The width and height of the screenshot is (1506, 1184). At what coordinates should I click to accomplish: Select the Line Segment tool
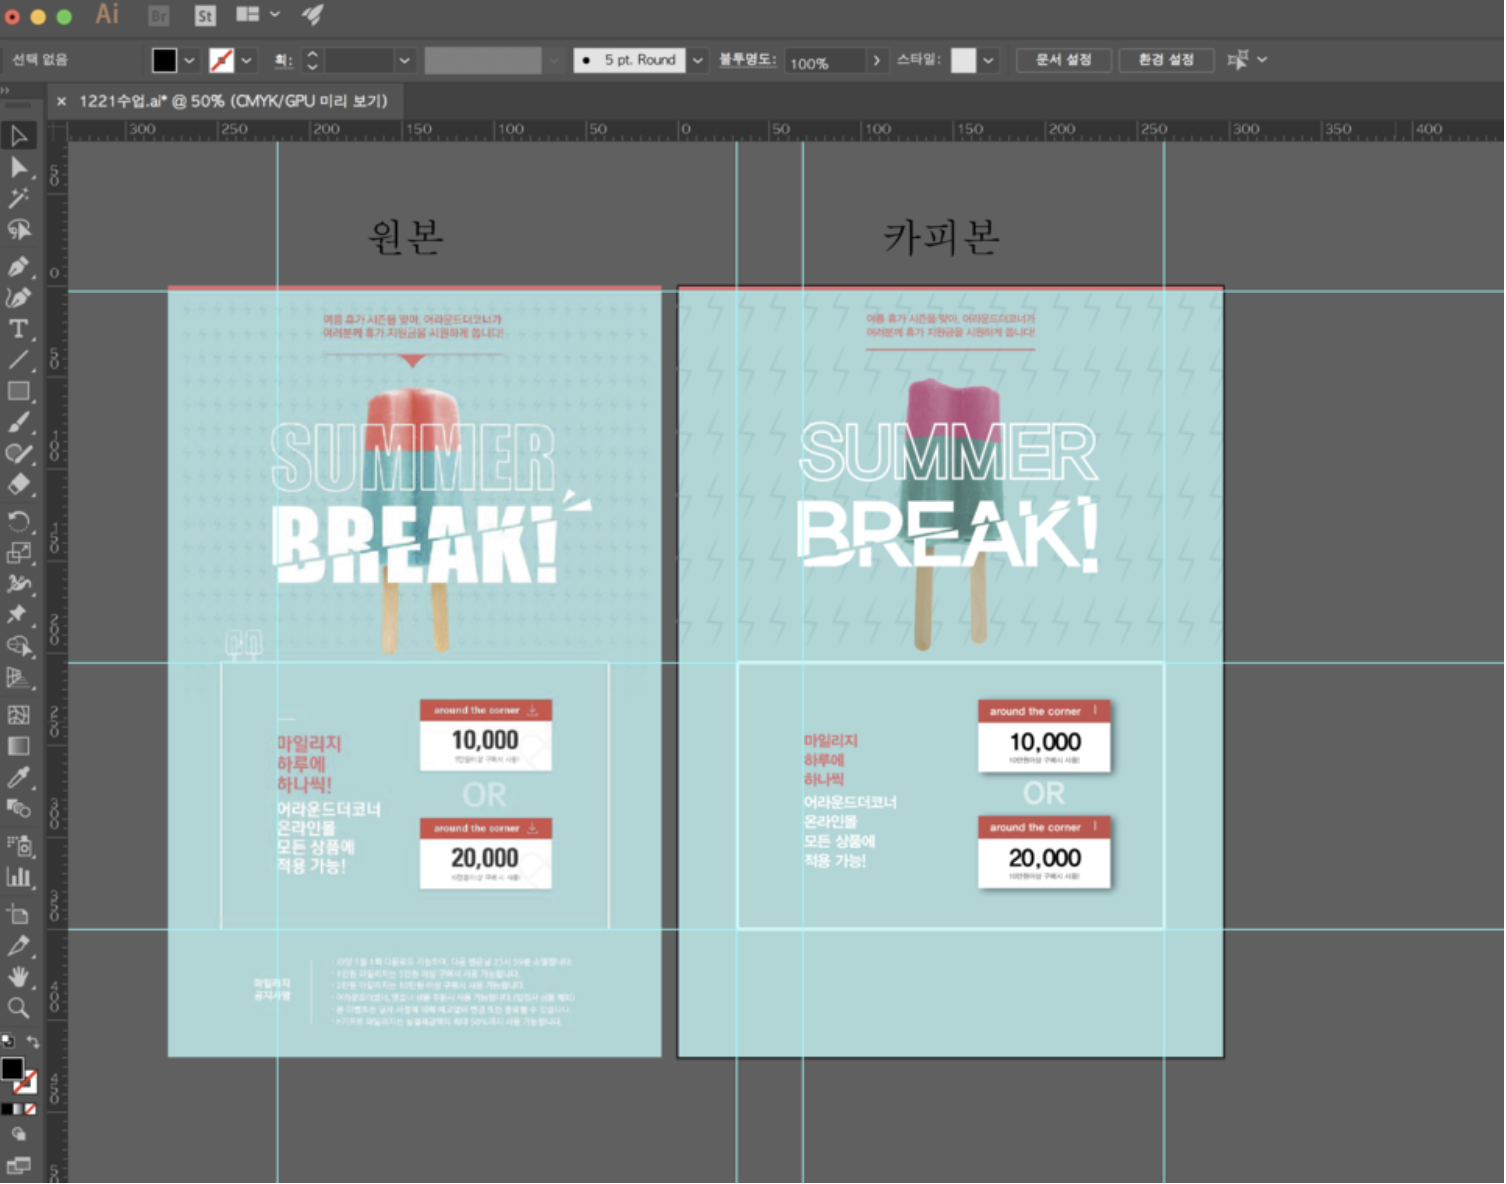pyautogui.click(x=18, y=360)
